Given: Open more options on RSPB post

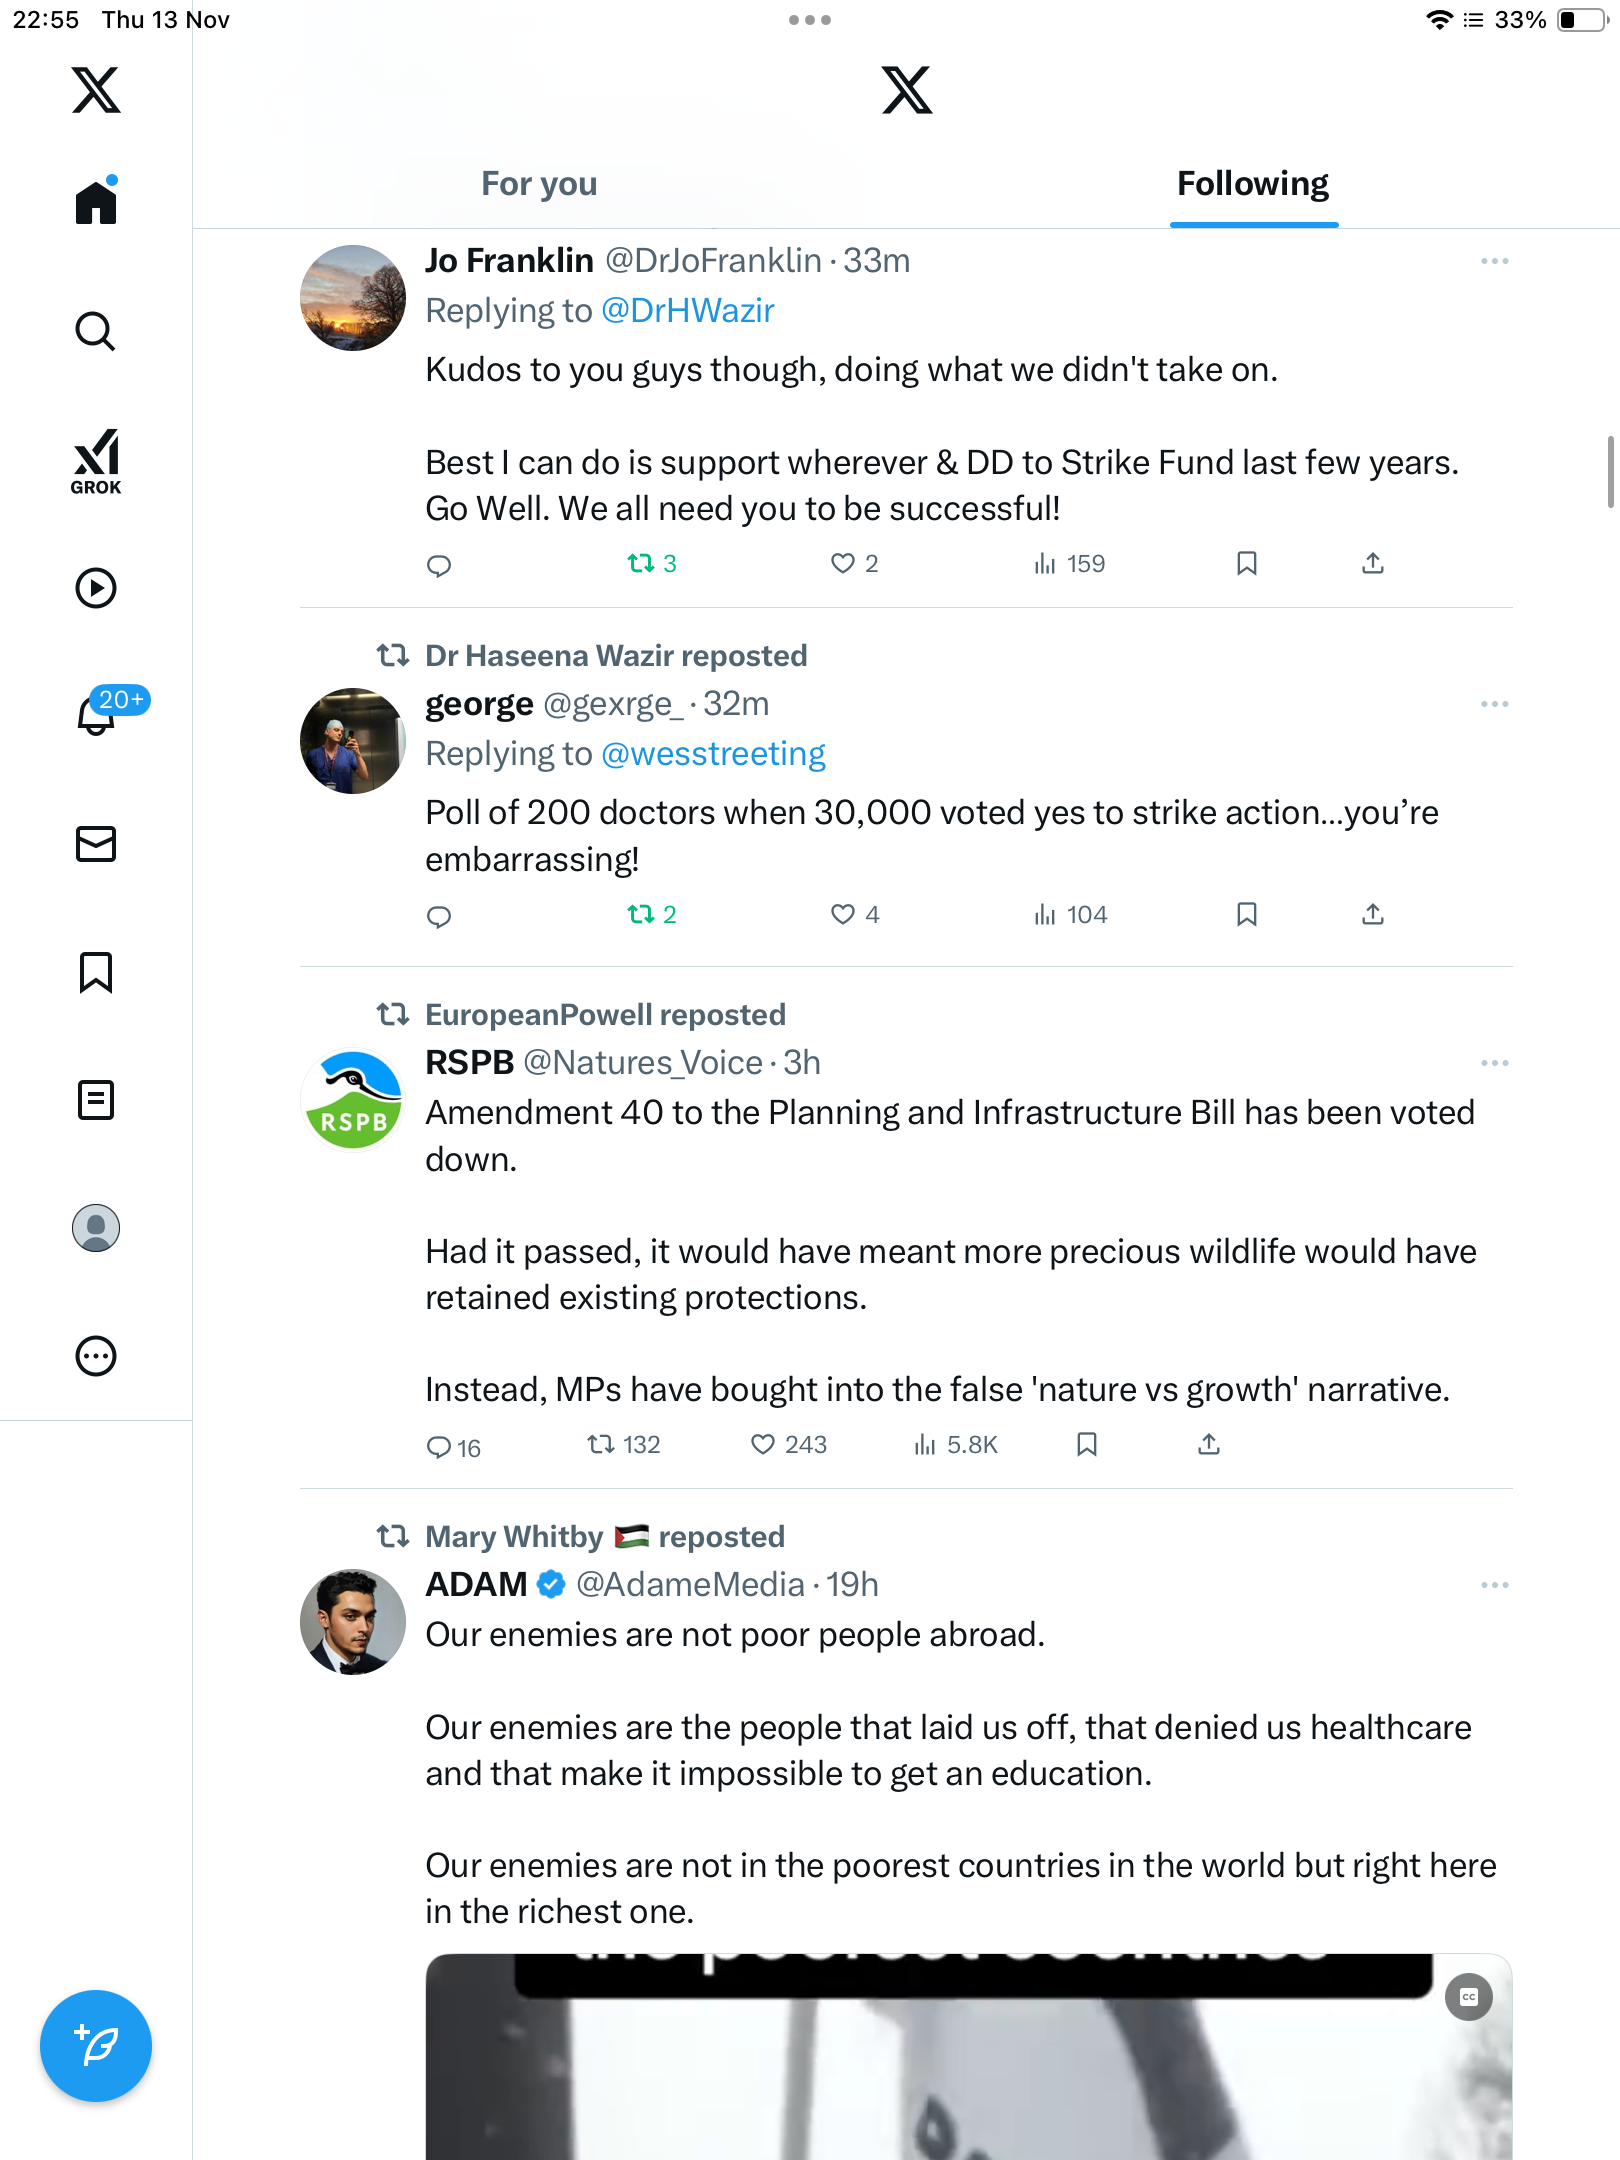Looking at the screenshot, I should click(1494, 1063).
